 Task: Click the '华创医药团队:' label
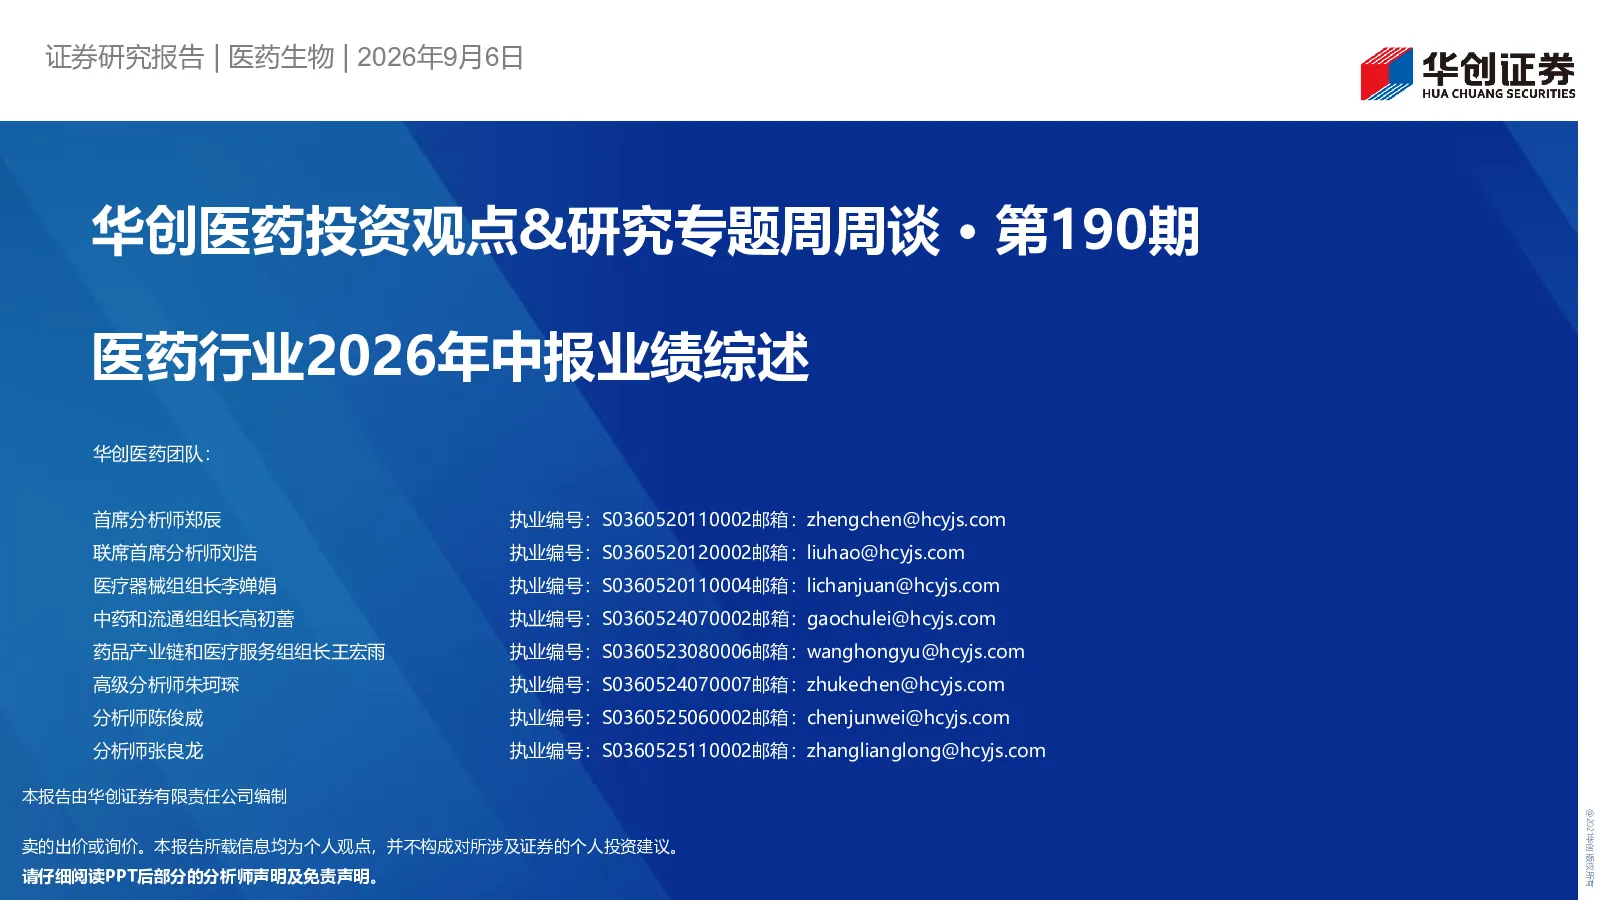151,454
